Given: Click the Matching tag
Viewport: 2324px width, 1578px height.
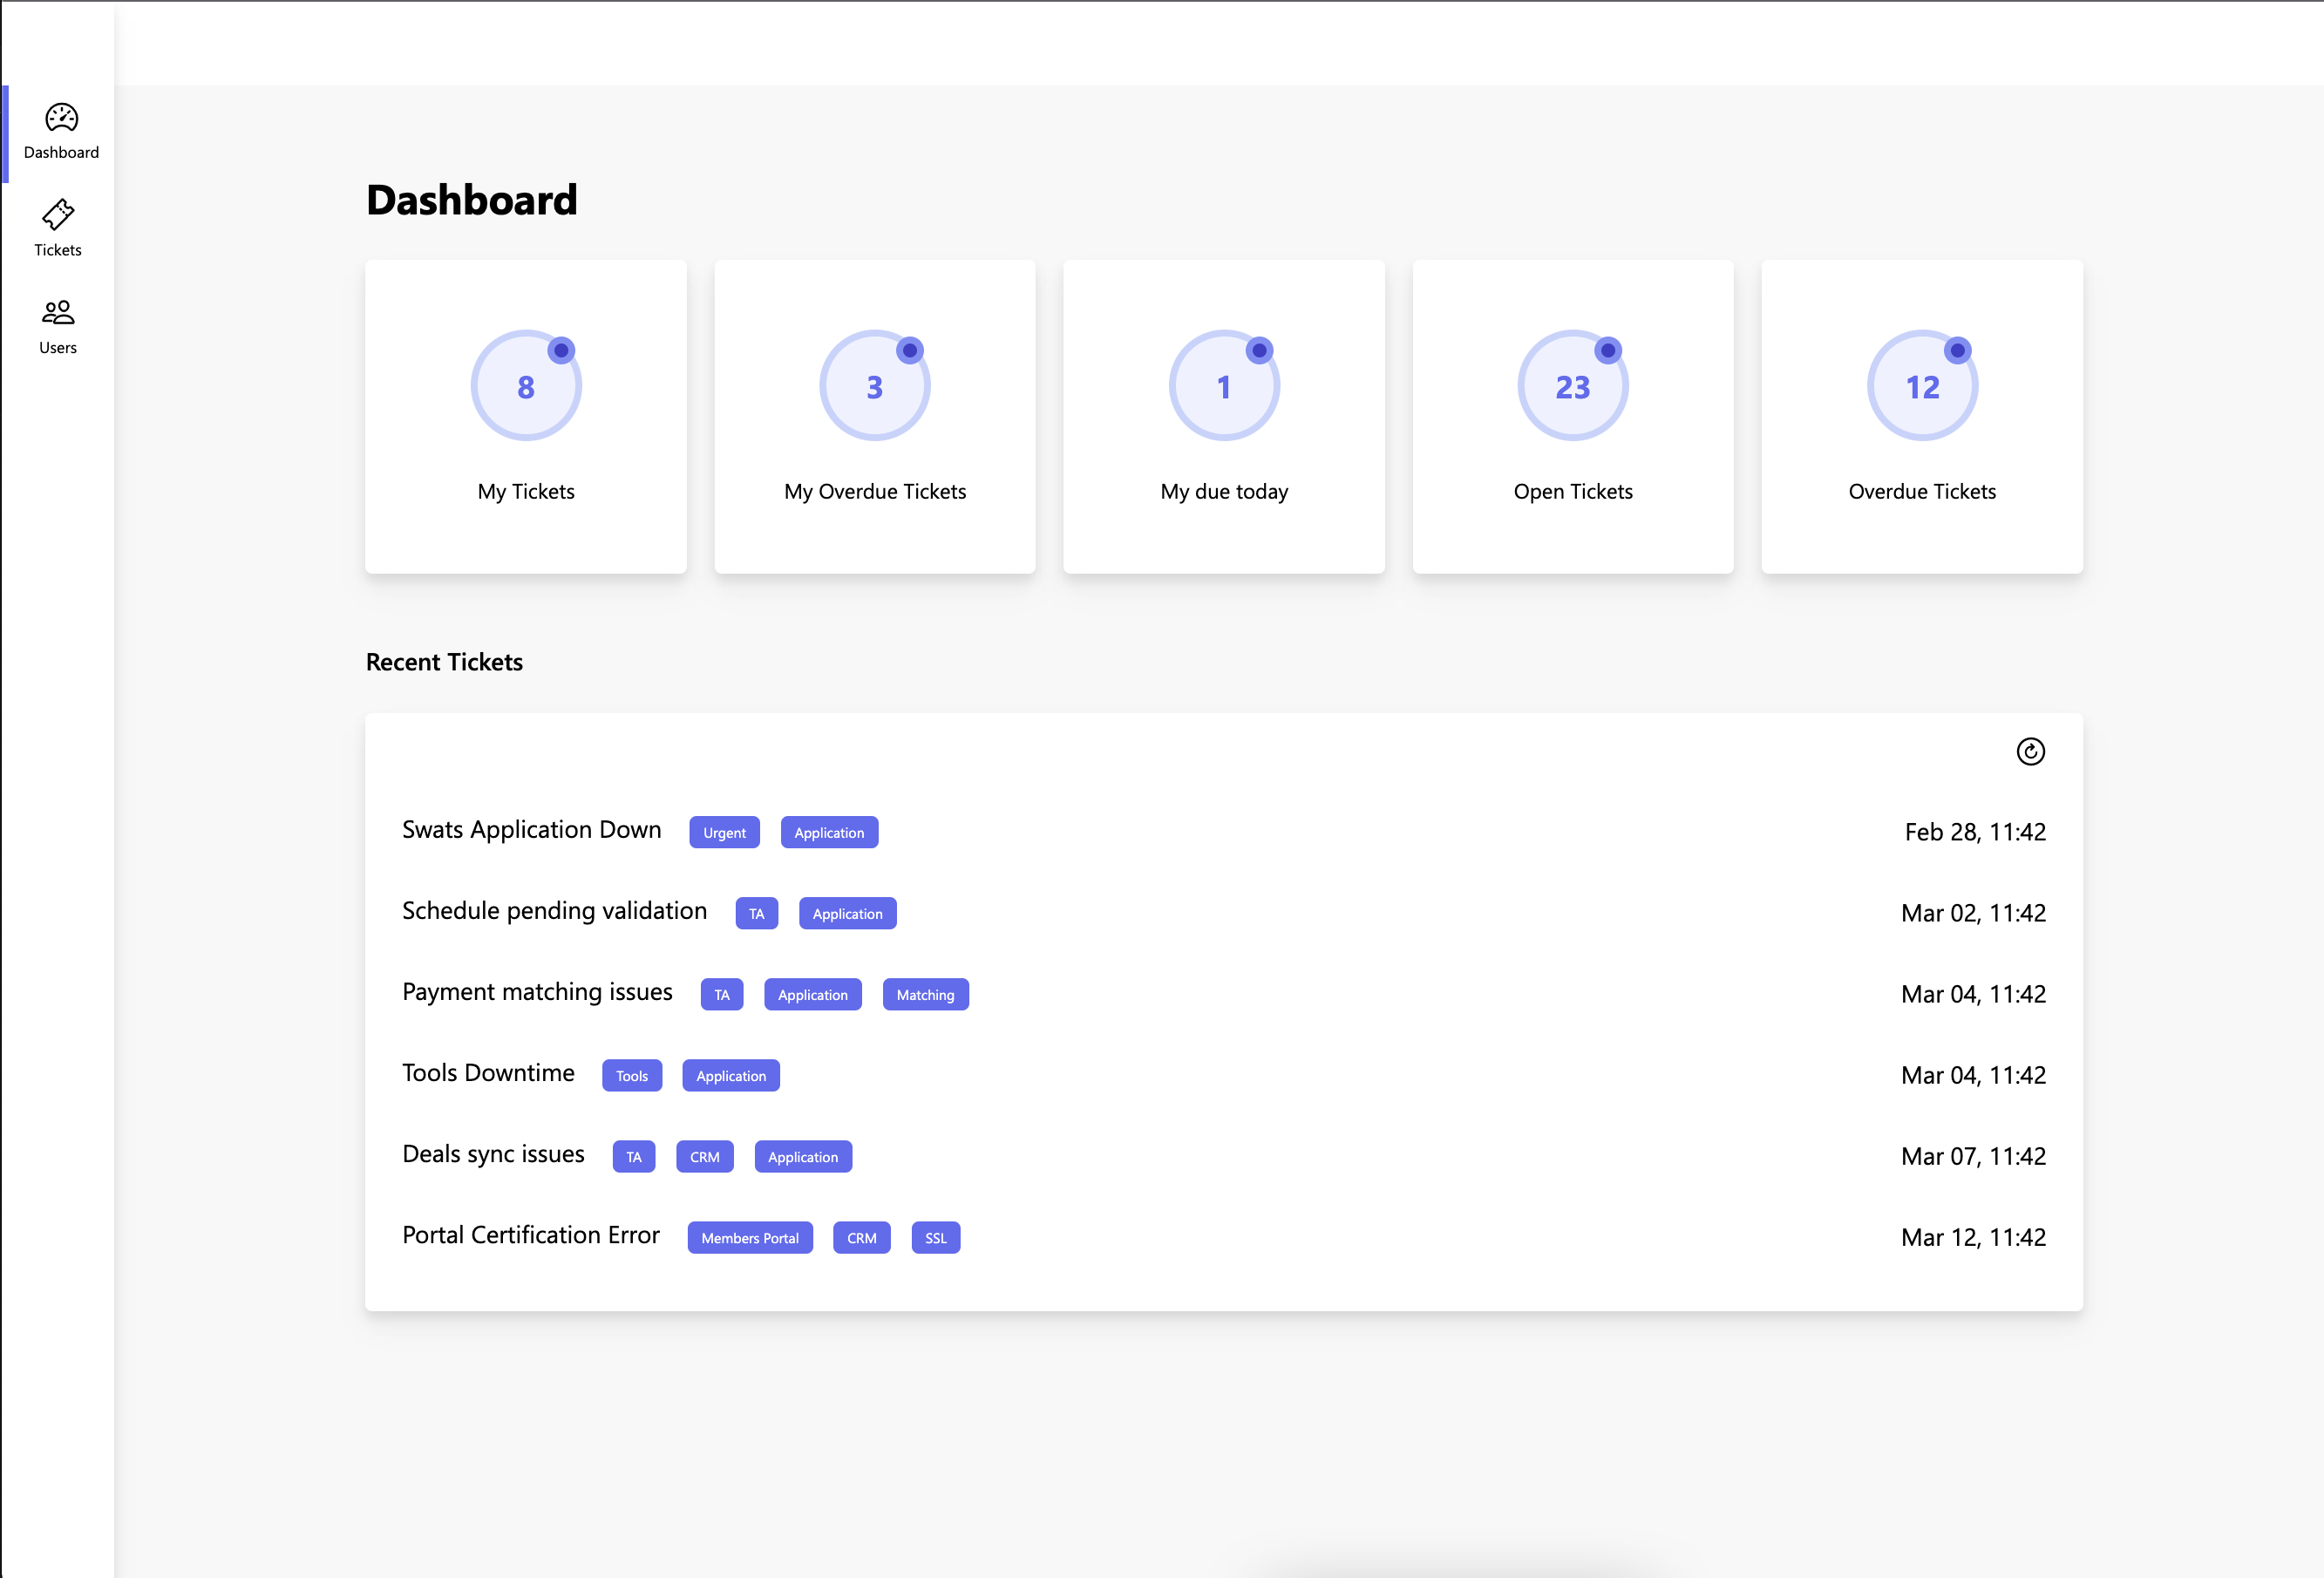Looking at the screenshot, I should 925,994.
